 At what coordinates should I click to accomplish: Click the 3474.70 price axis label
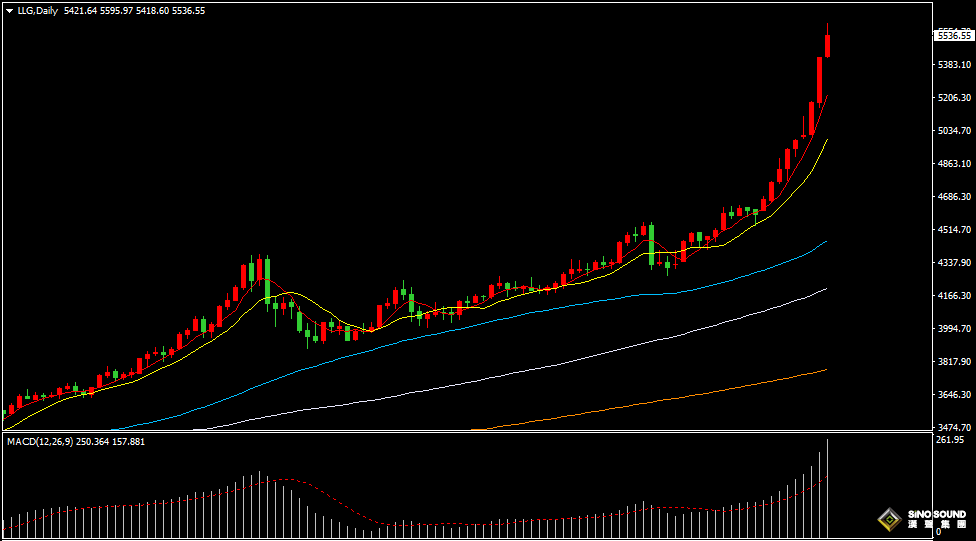pyautogui.click(x=954, y=428)
